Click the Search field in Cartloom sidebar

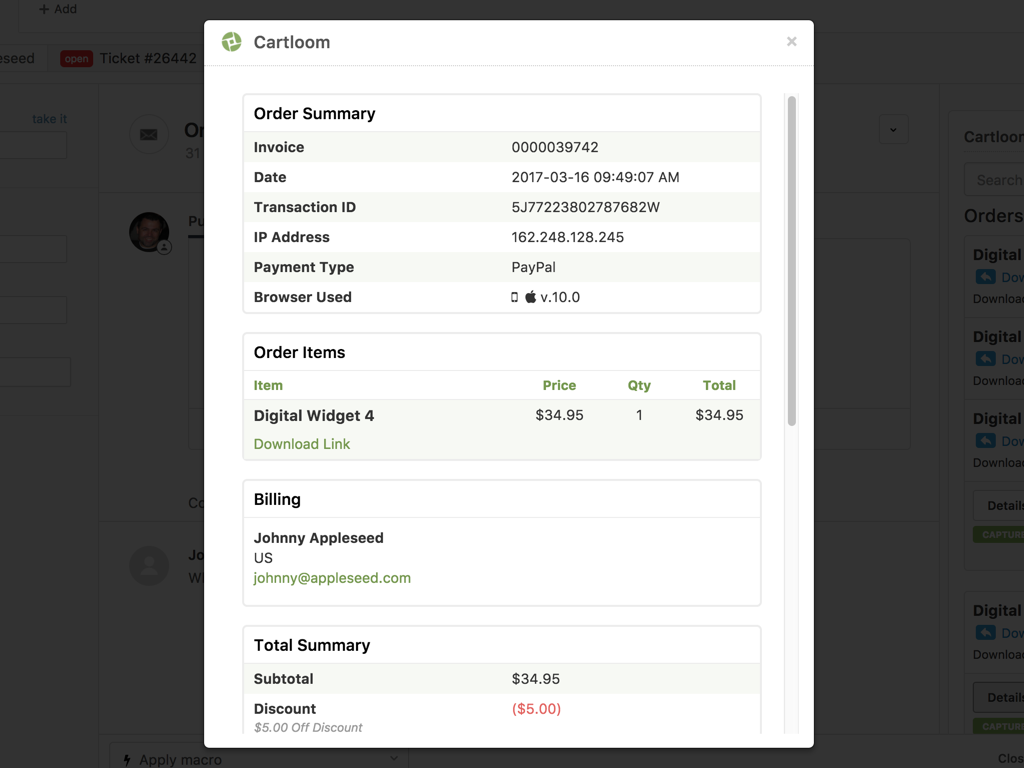(995, 180)
